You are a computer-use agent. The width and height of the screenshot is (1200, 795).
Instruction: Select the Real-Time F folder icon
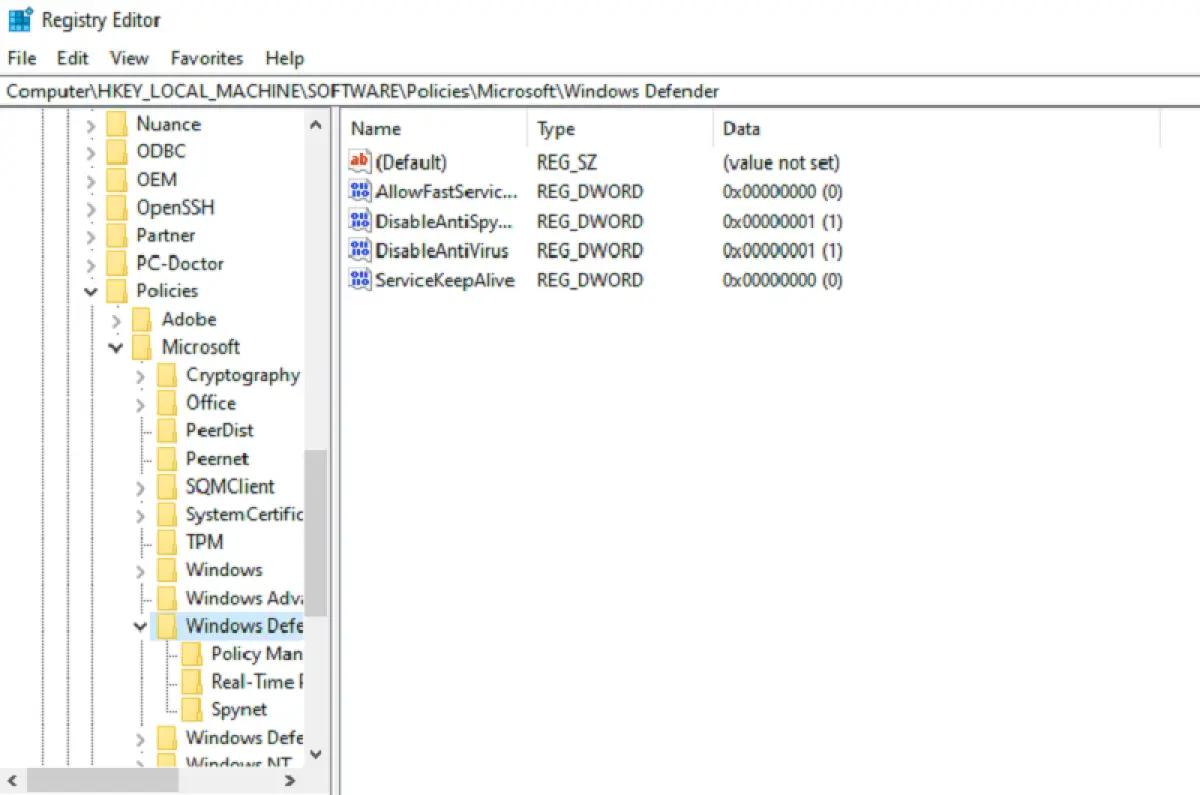(193, 682)
